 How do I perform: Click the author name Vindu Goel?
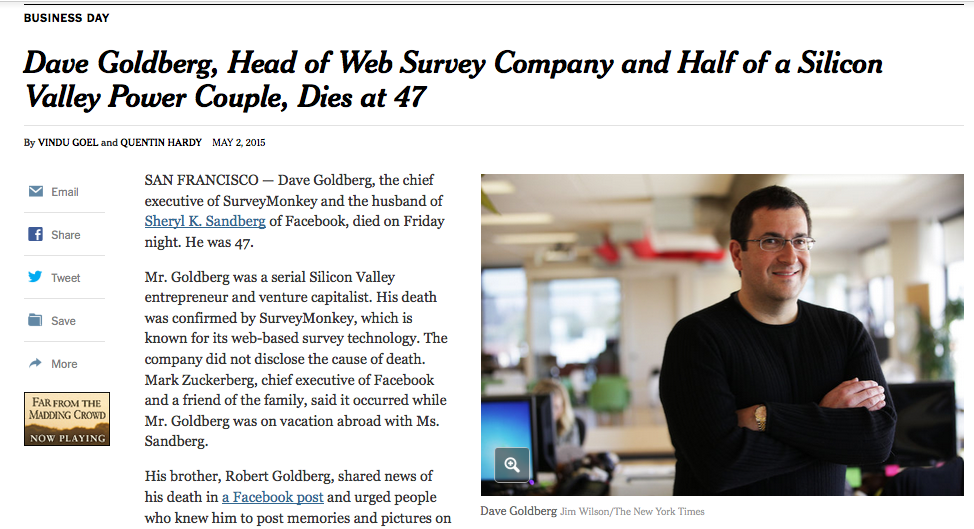(x=68, y=142)
